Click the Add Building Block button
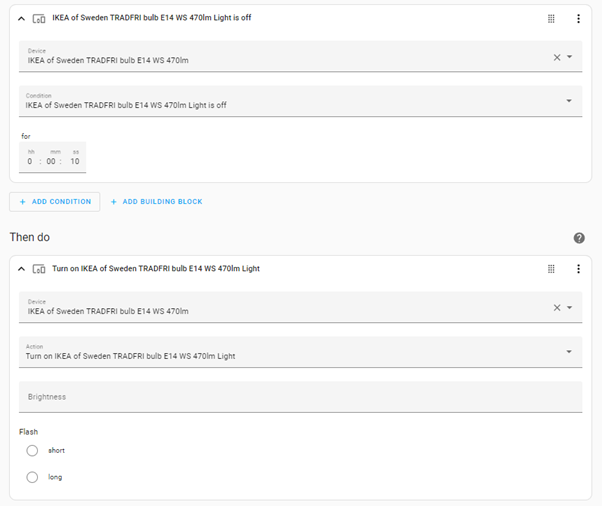 click(x=156, y=202)
